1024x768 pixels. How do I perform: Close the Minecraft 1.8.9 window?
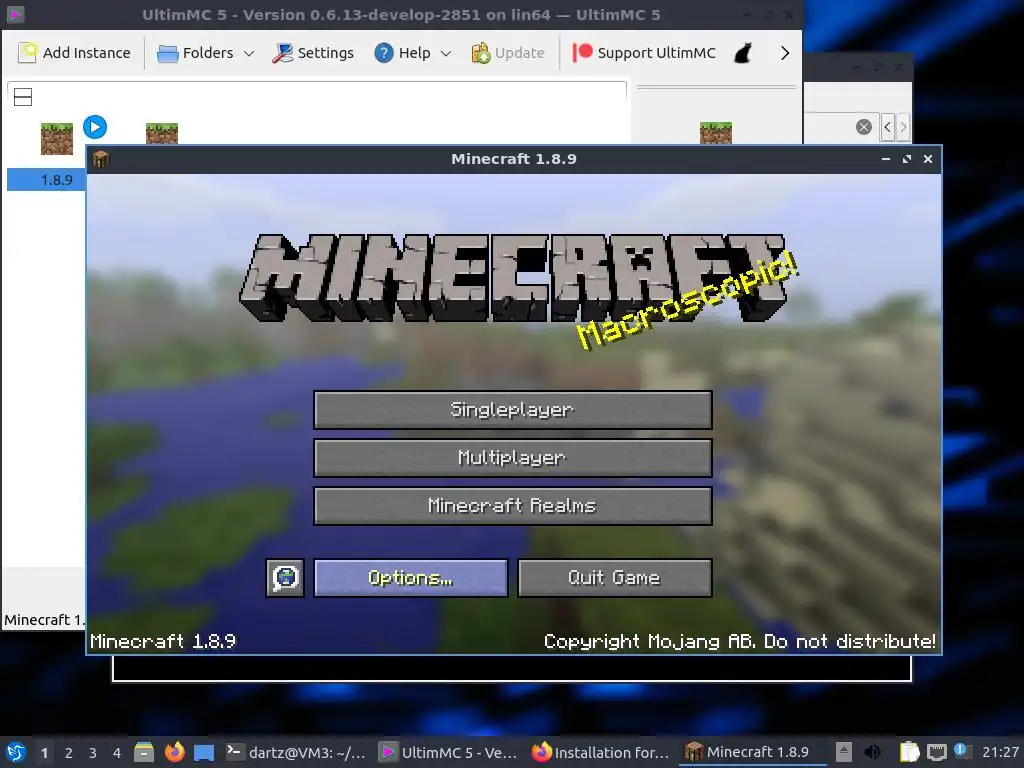(927, 159)
